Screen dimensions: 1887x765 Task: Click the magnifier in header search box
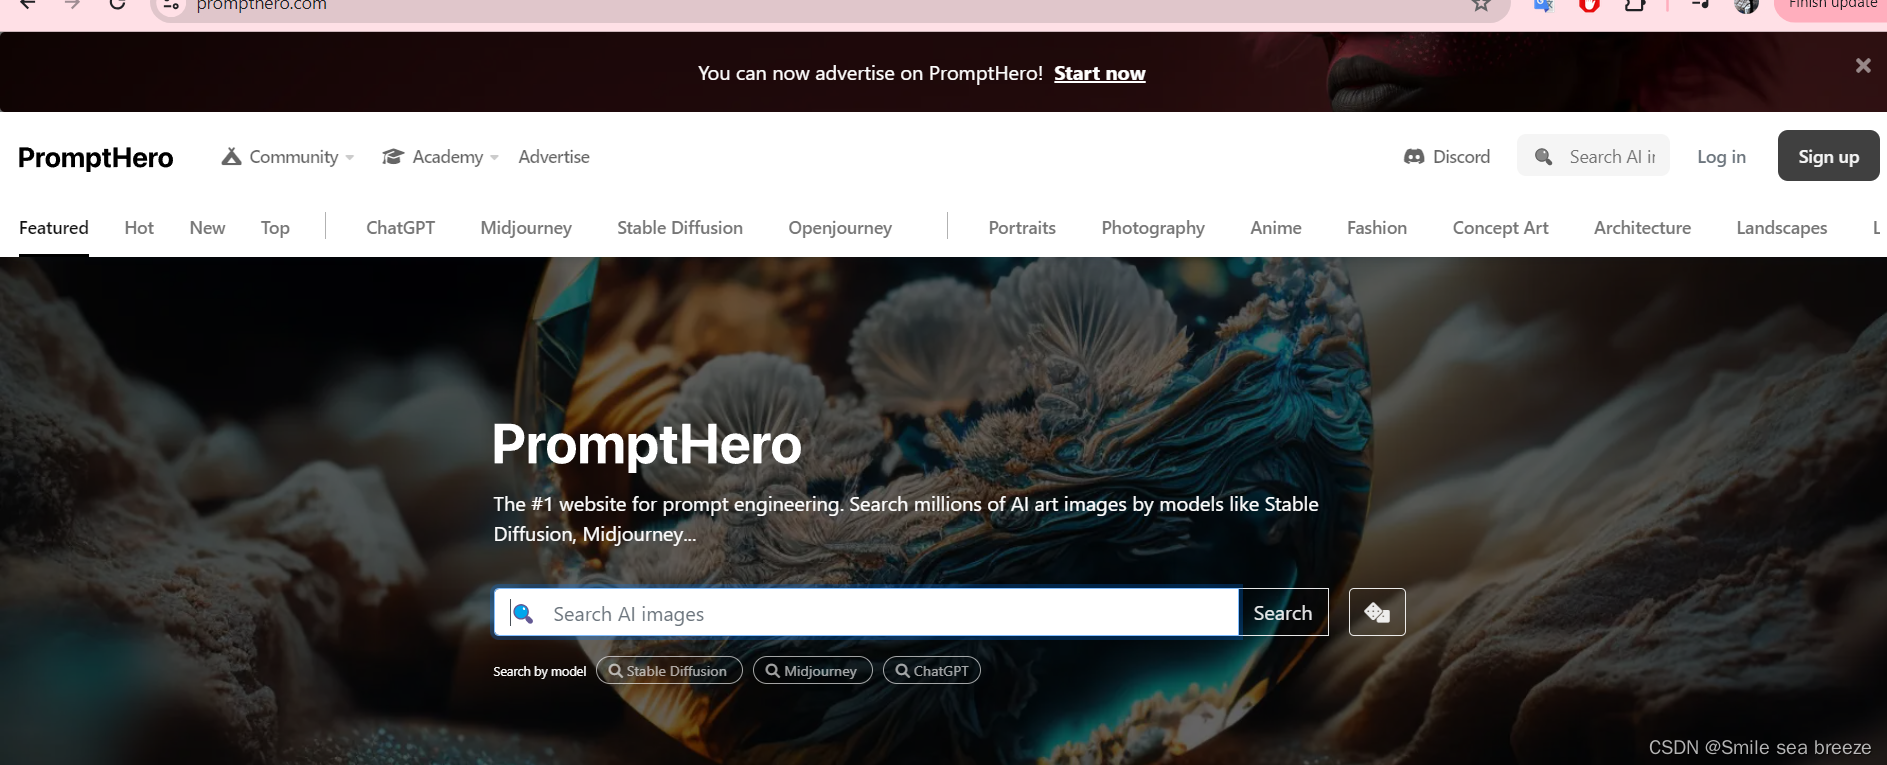(x=1544, y=157)
